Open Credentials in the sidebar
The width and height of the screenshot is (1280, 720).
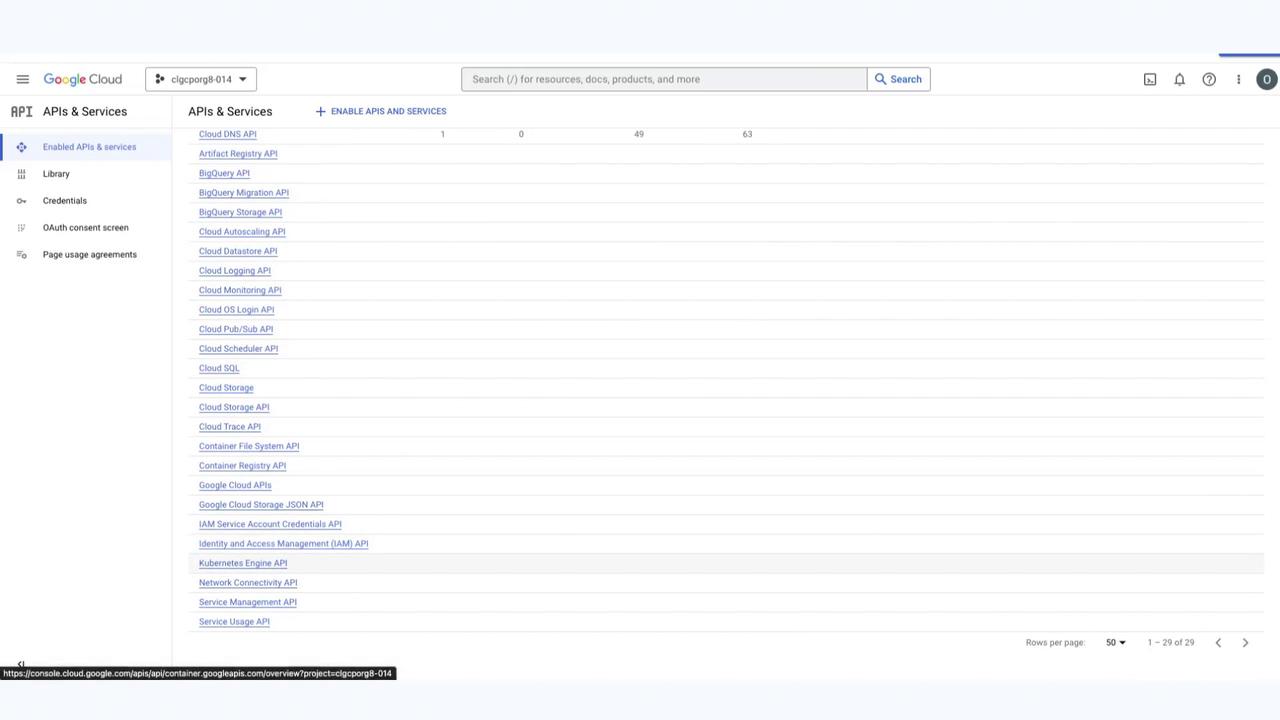click(65, 201)
